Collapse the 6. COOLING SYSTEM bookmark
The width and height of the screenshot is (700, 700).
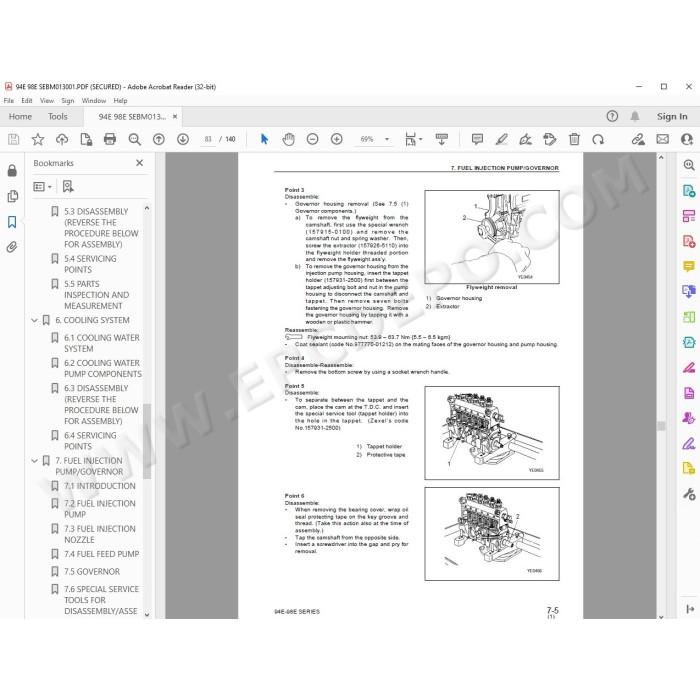click(x=34, y=320)
